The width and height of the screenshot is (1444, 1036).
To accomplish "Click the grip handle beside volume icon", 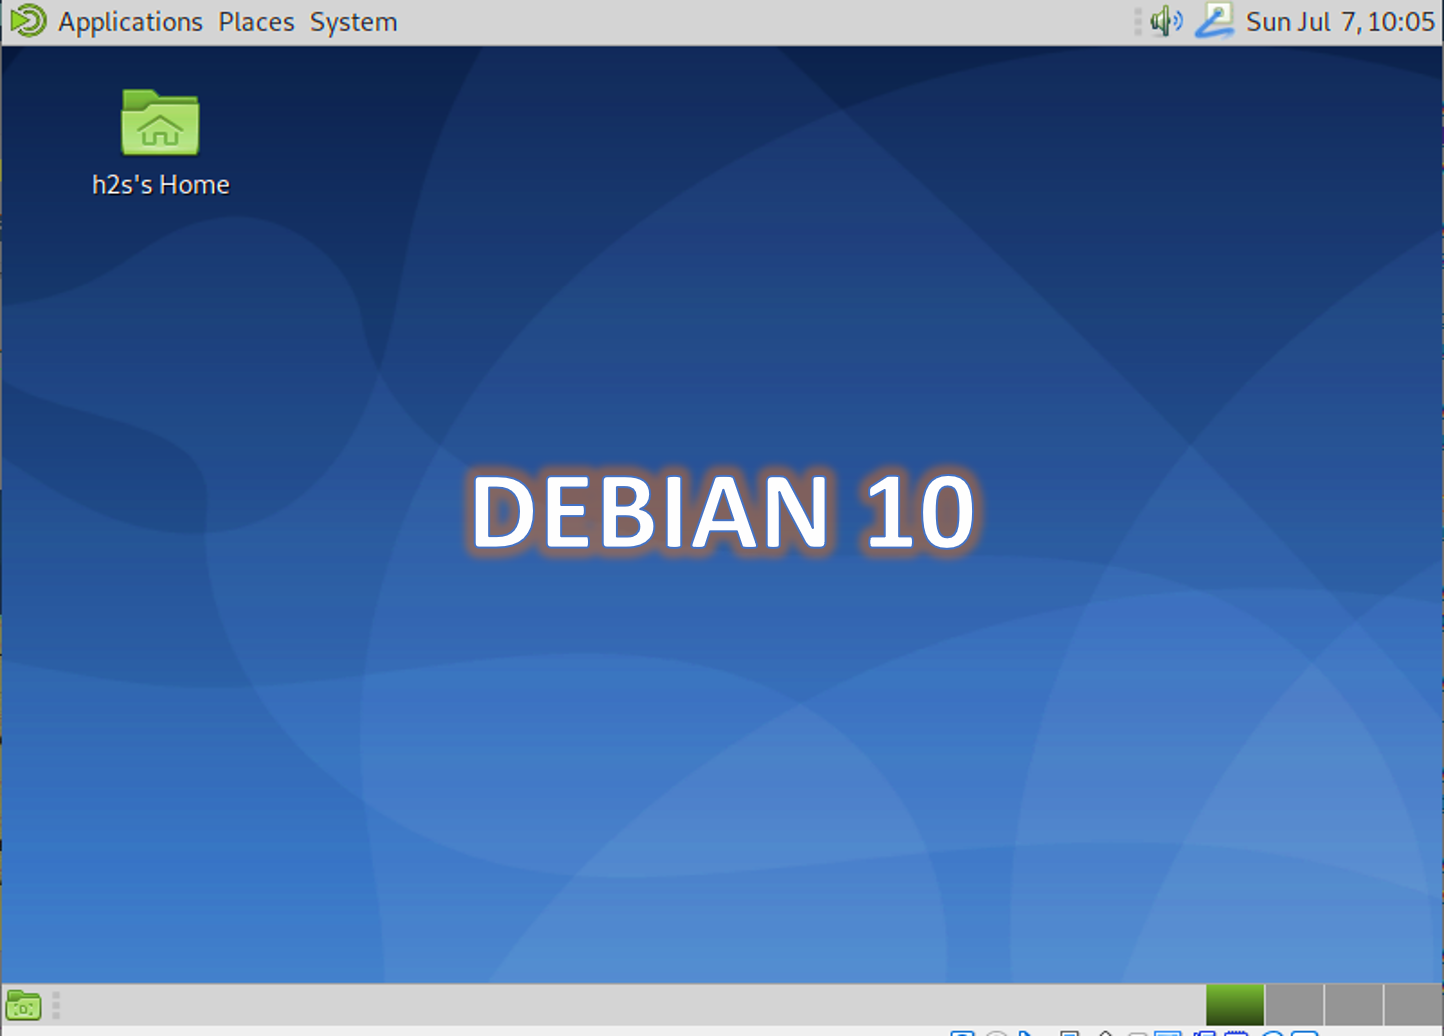I will 1138,22.
